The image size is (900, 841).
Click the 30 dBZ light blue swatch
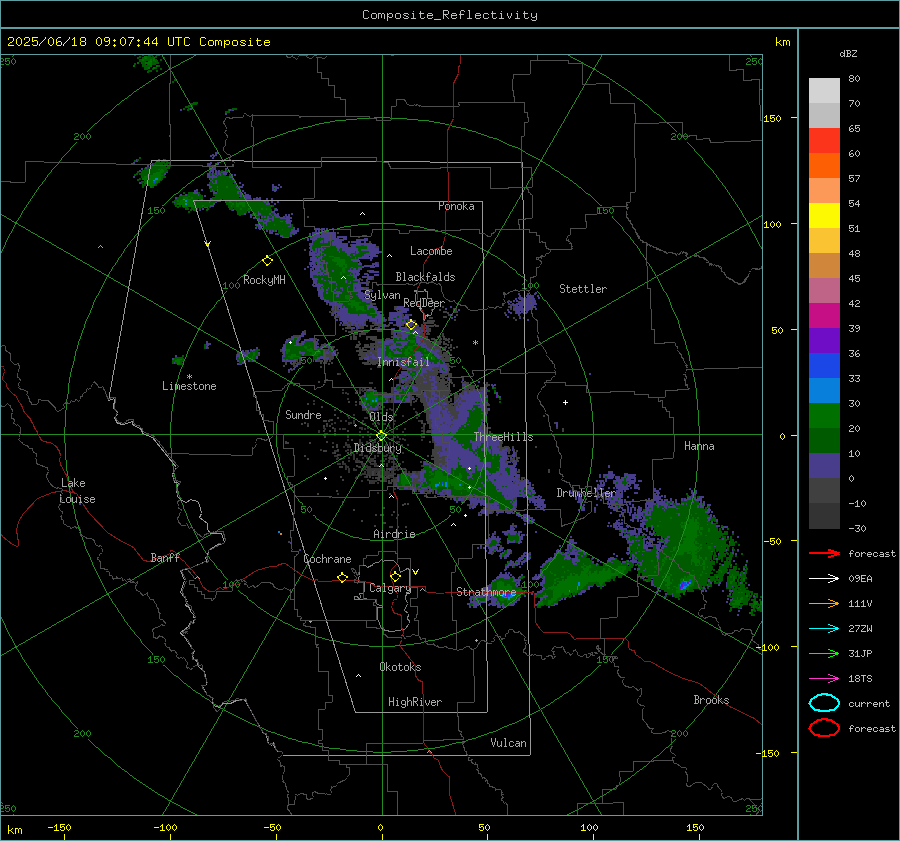[824, 390]
